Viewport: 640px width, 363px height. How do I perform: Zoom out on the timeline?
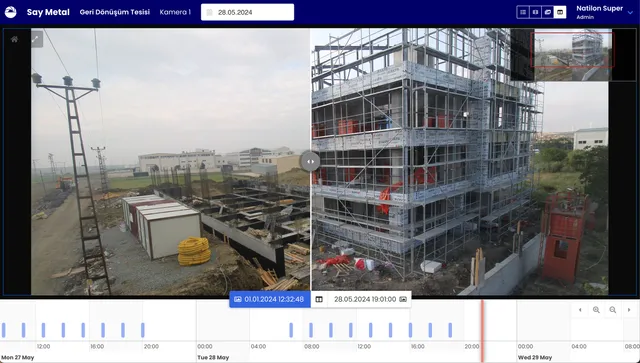tap(613, 310)
